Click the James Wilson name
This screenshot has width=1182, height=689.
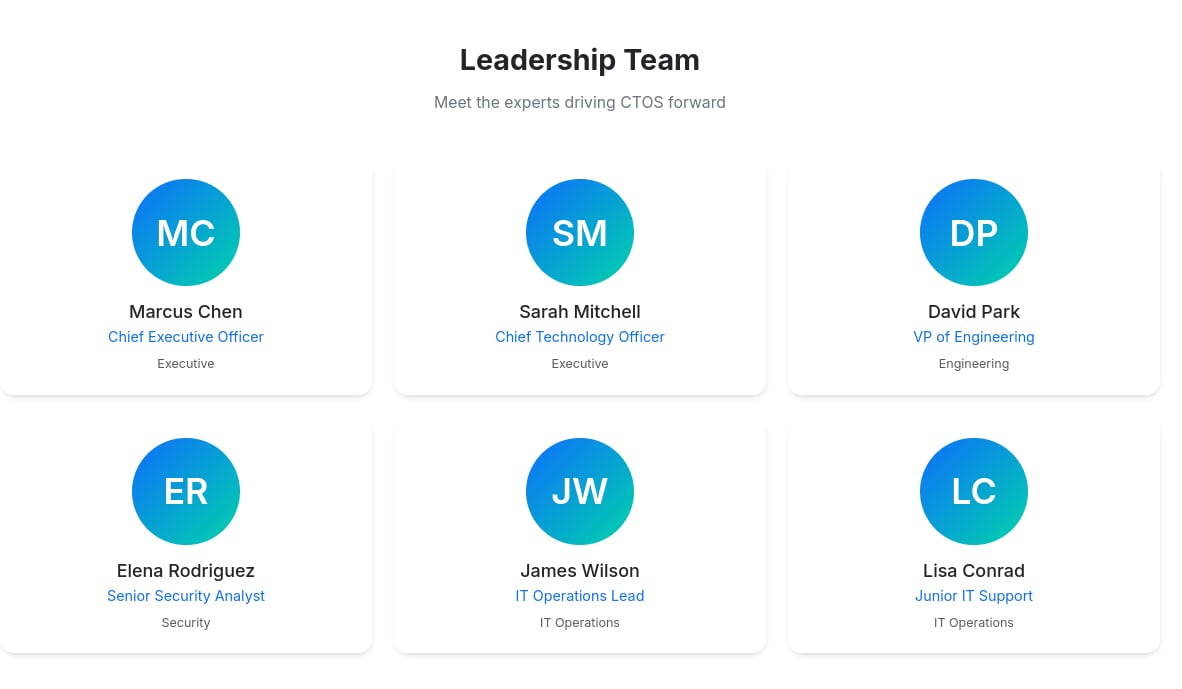(580, 571)
